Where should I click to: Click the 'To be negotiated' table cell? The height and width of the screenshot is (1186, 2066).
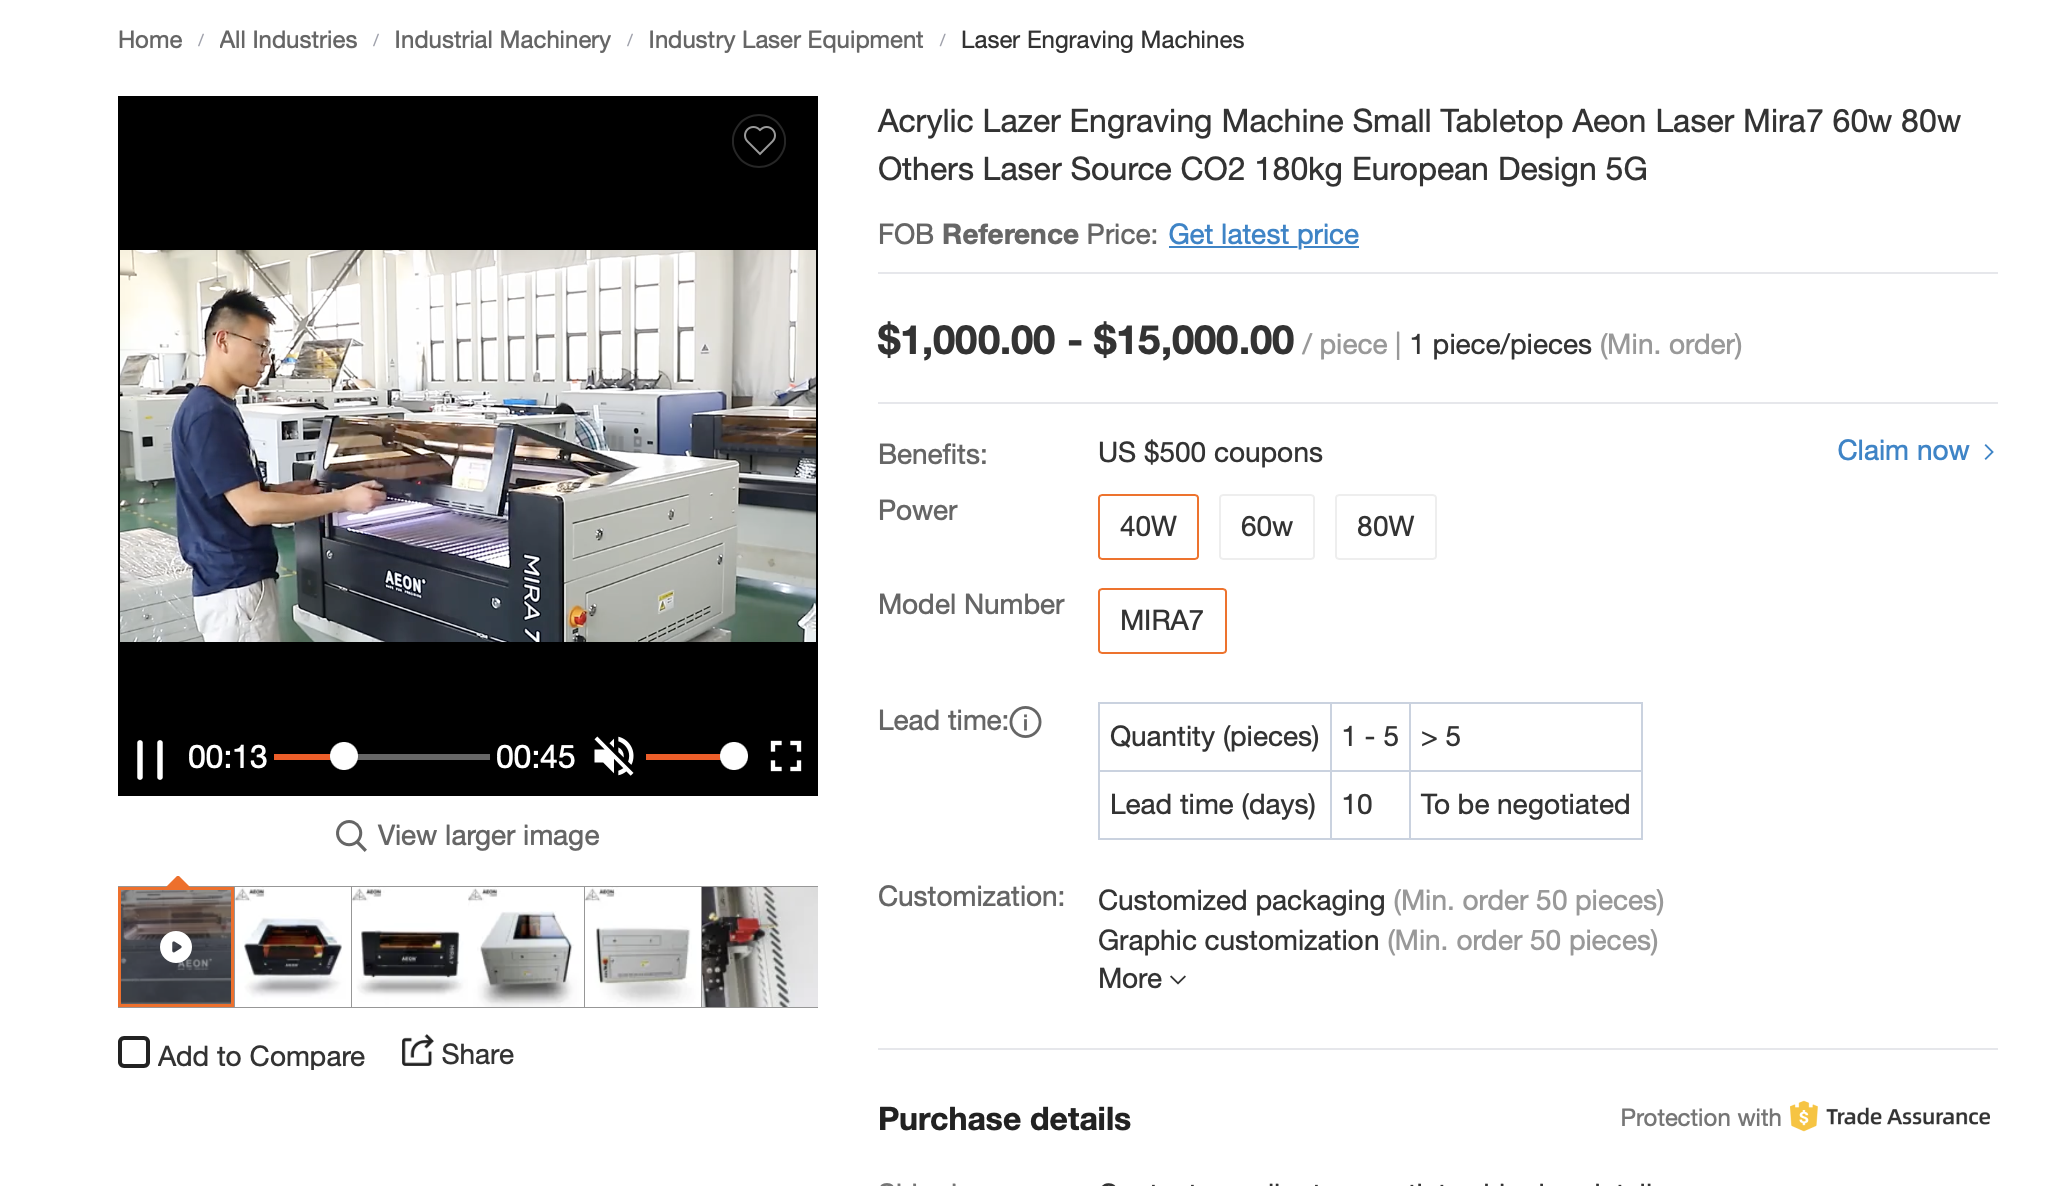coord(1525,805)
